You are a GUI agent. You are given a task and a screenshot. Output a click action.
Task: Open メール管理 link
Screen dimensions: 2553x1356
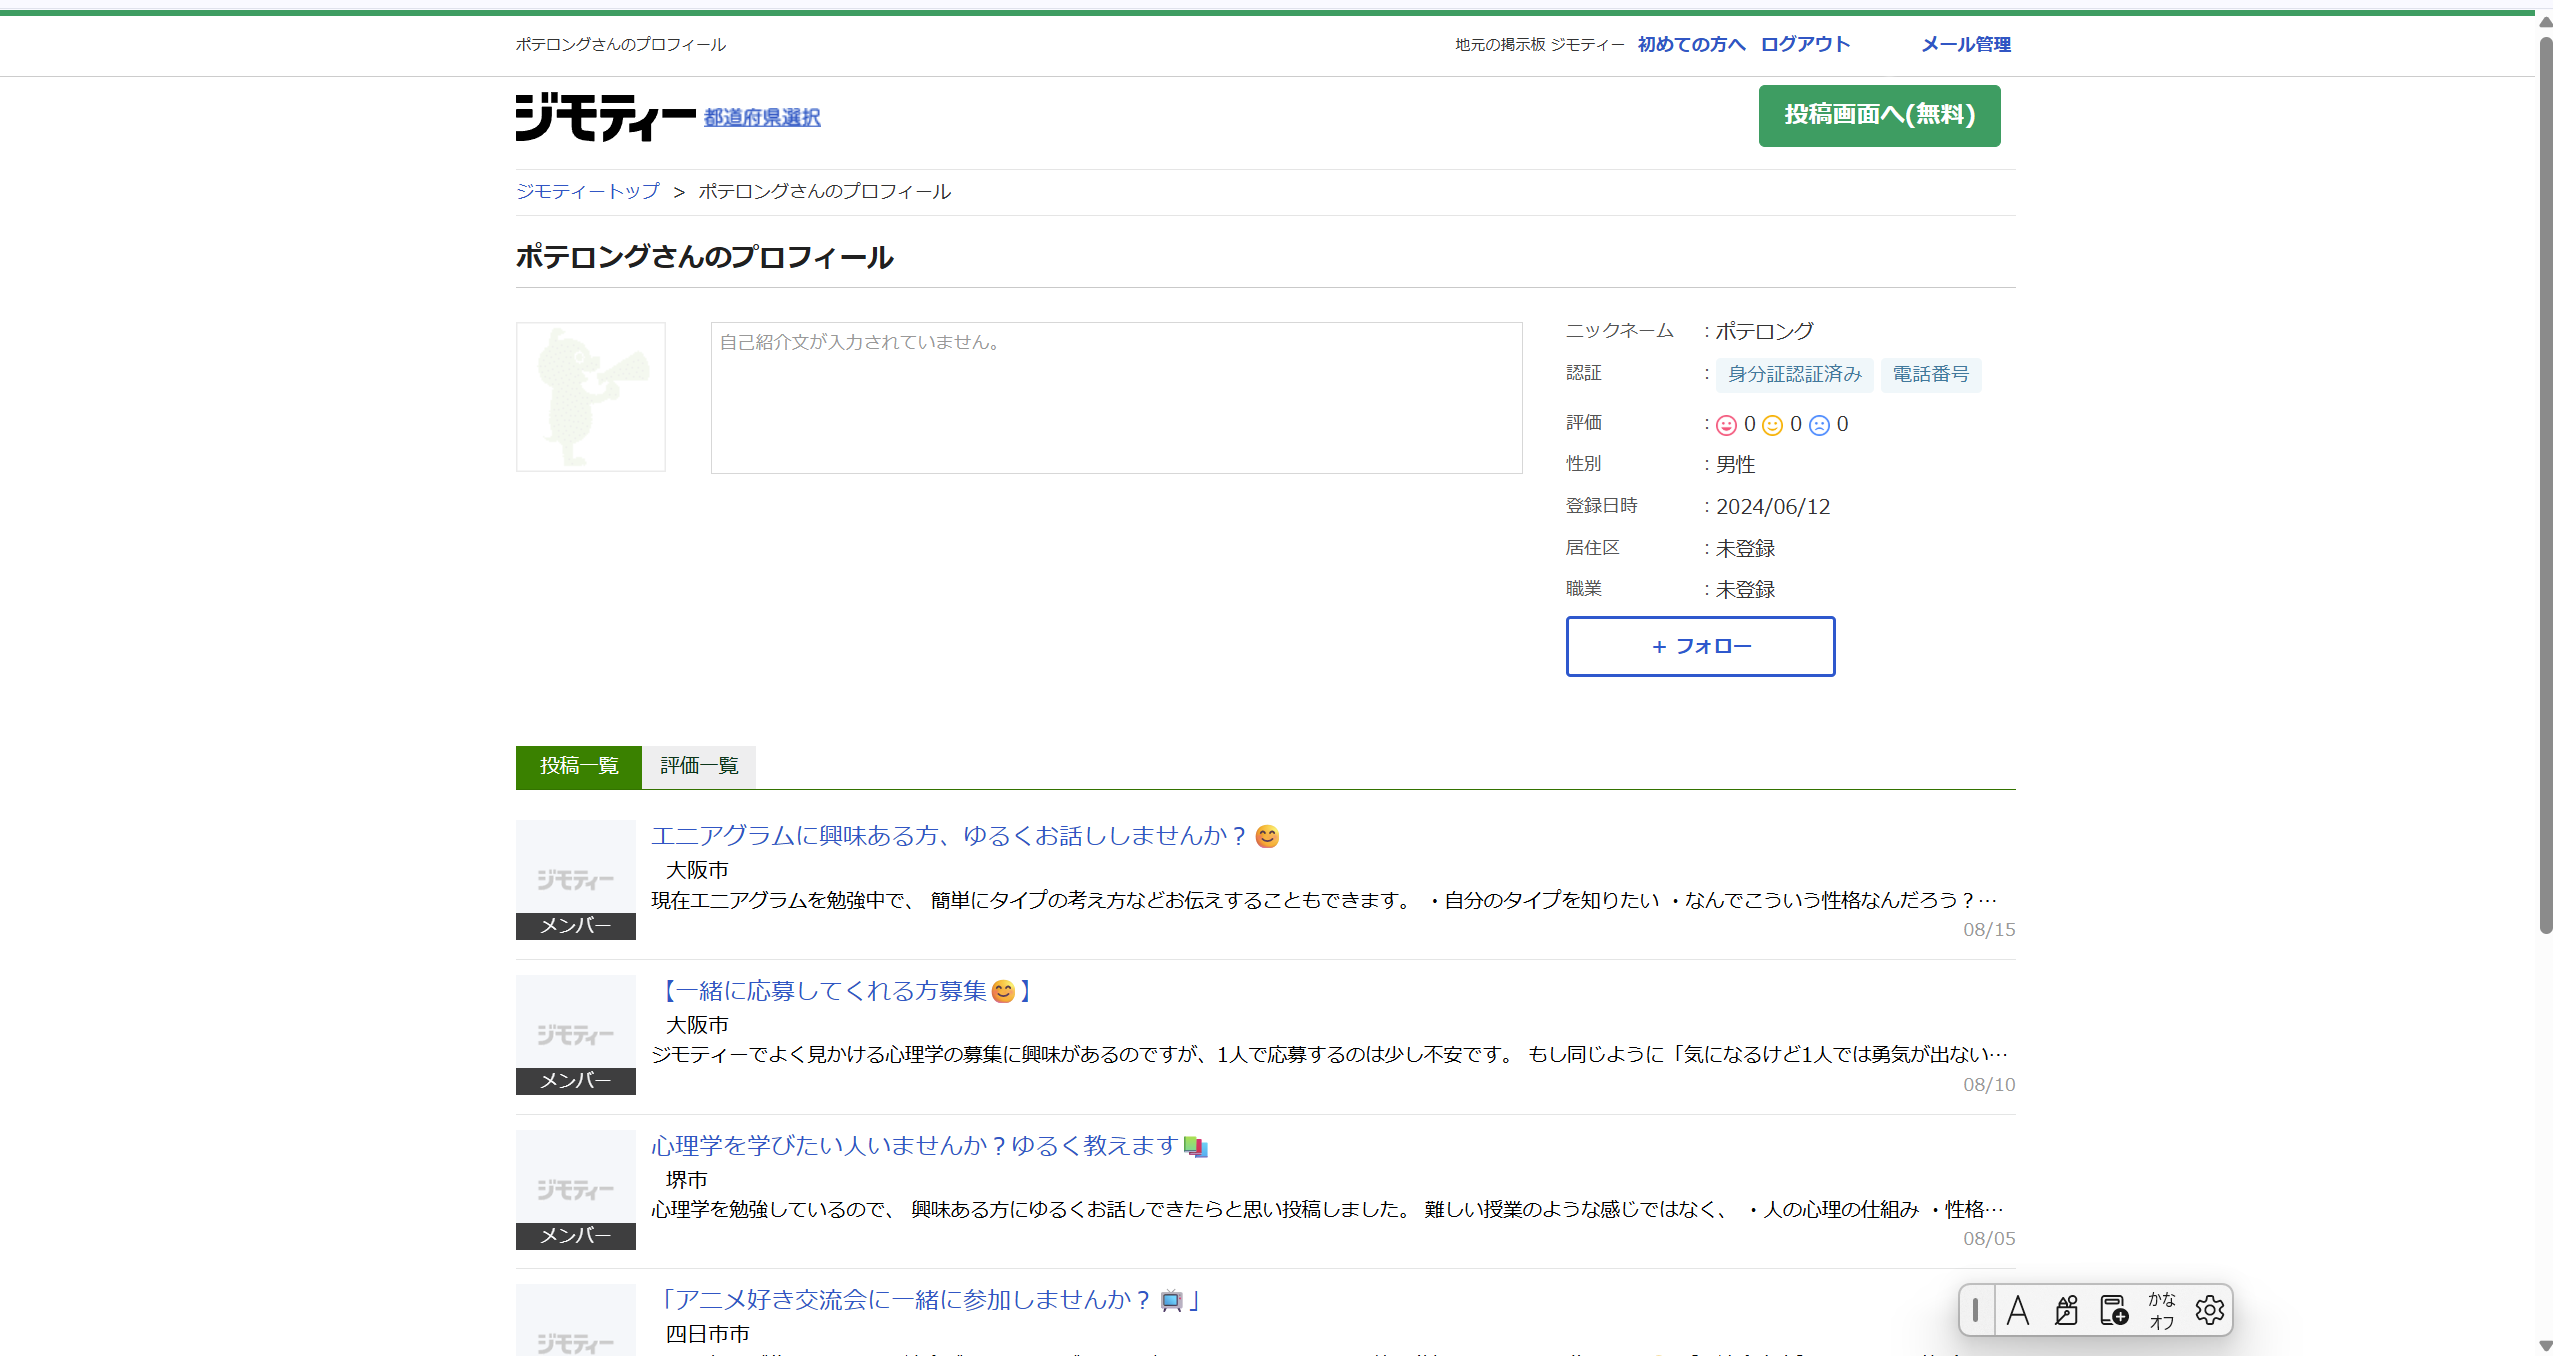click(x=1966, y=44)
